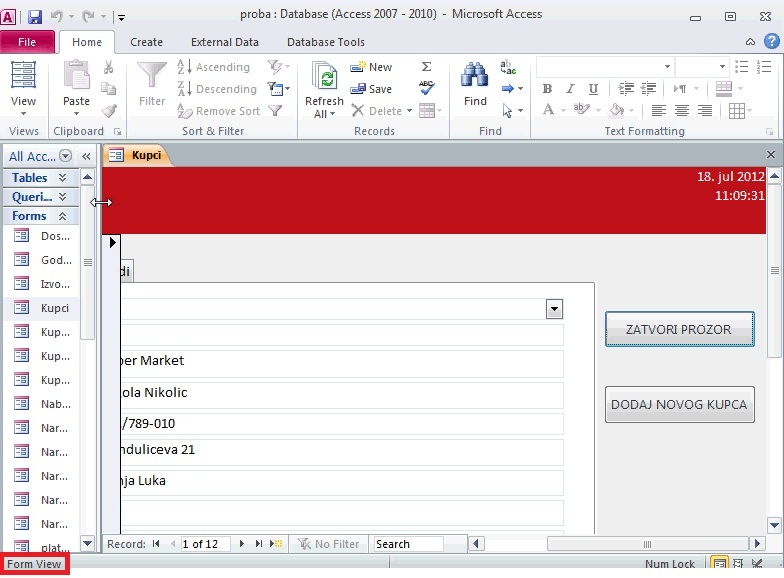Collapse the Forms group in navigation pane
The image size is (784, 578).
pos(62,216)
